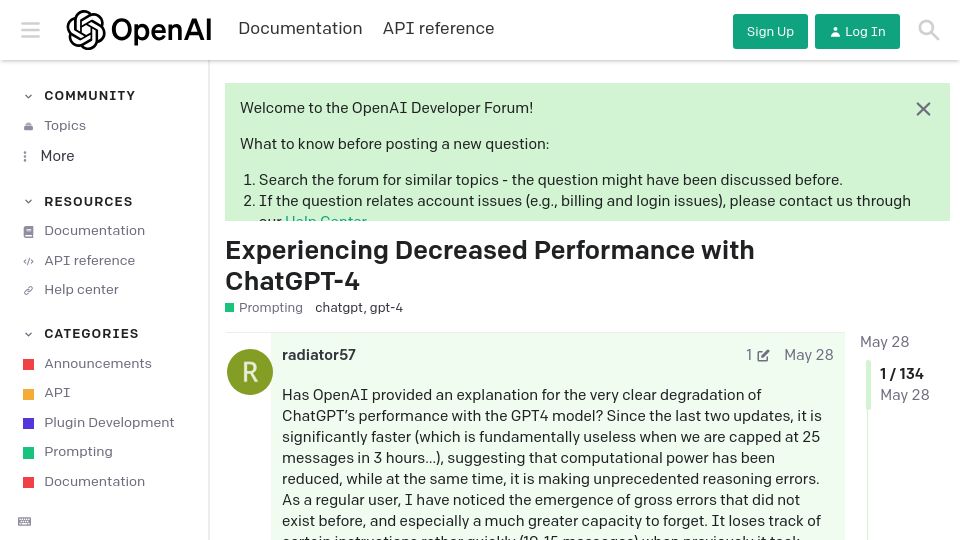Screen dimensions: 960x540
Task: Click the edit count number 1
Action: 749,355
